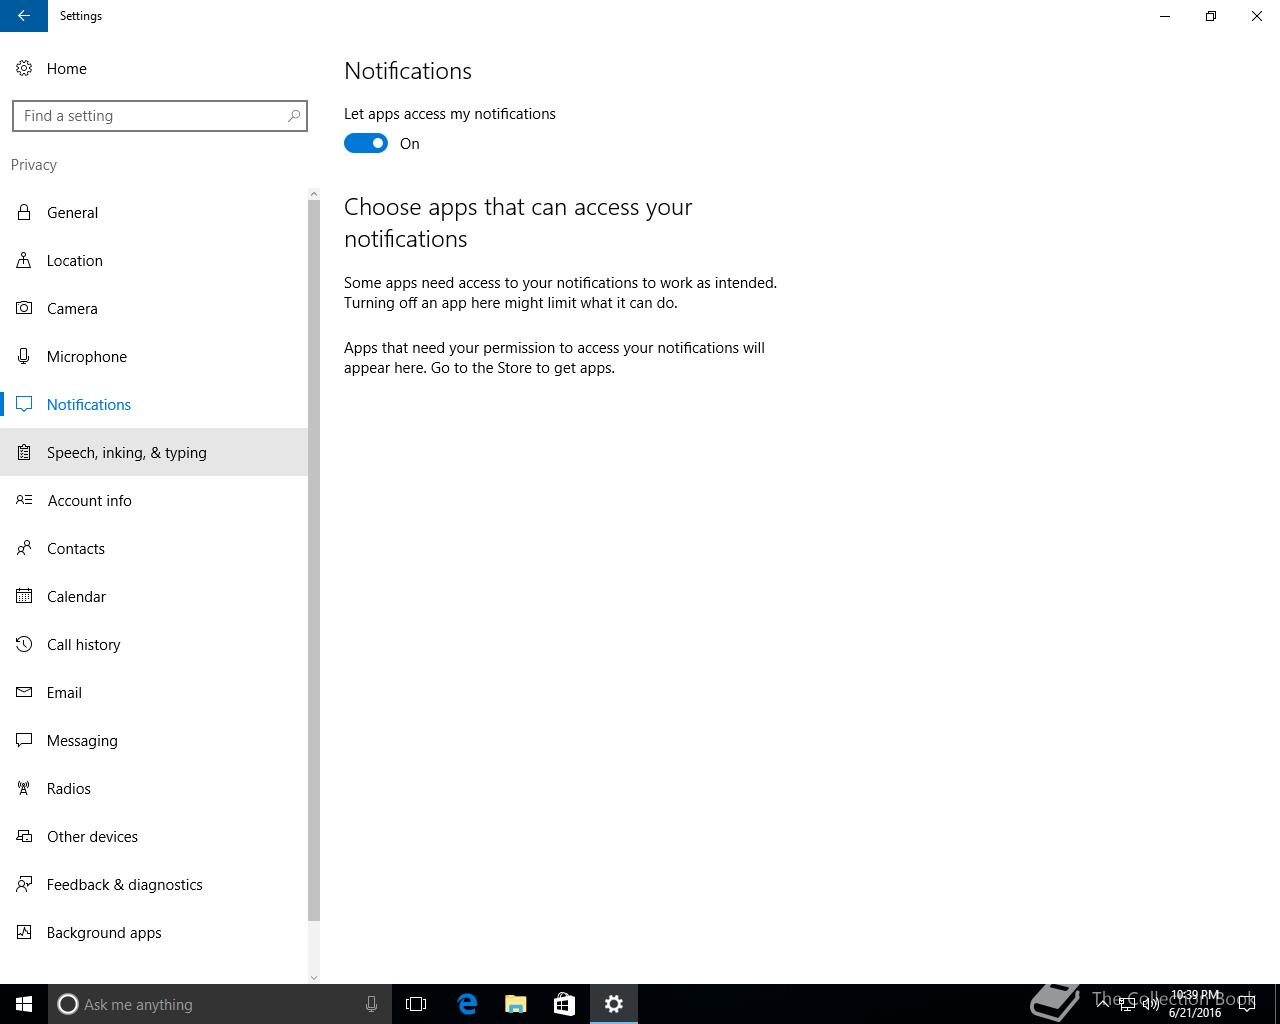
Task: Click the Speech, inking, & typing clipboard icon
Action: [x=24, y=452]
